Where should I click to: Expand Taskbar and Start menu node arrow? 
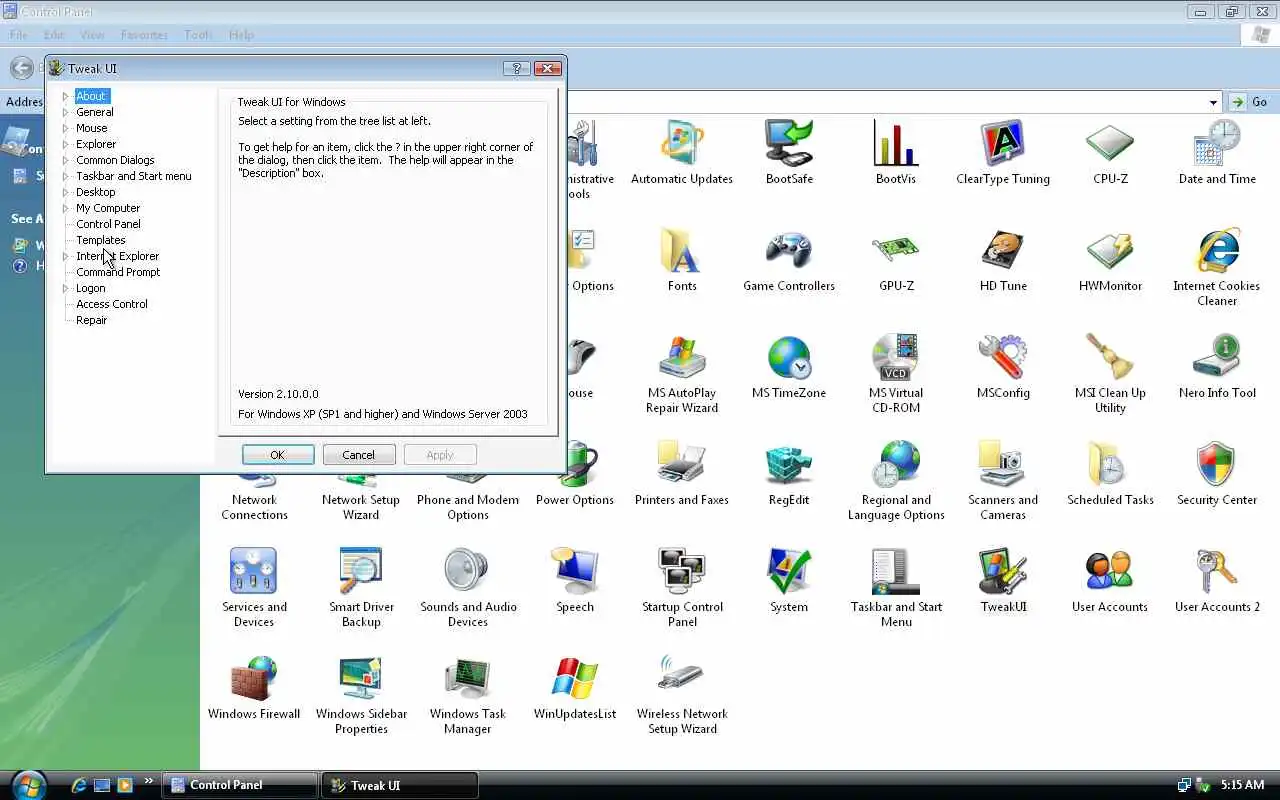click(66, 176)
